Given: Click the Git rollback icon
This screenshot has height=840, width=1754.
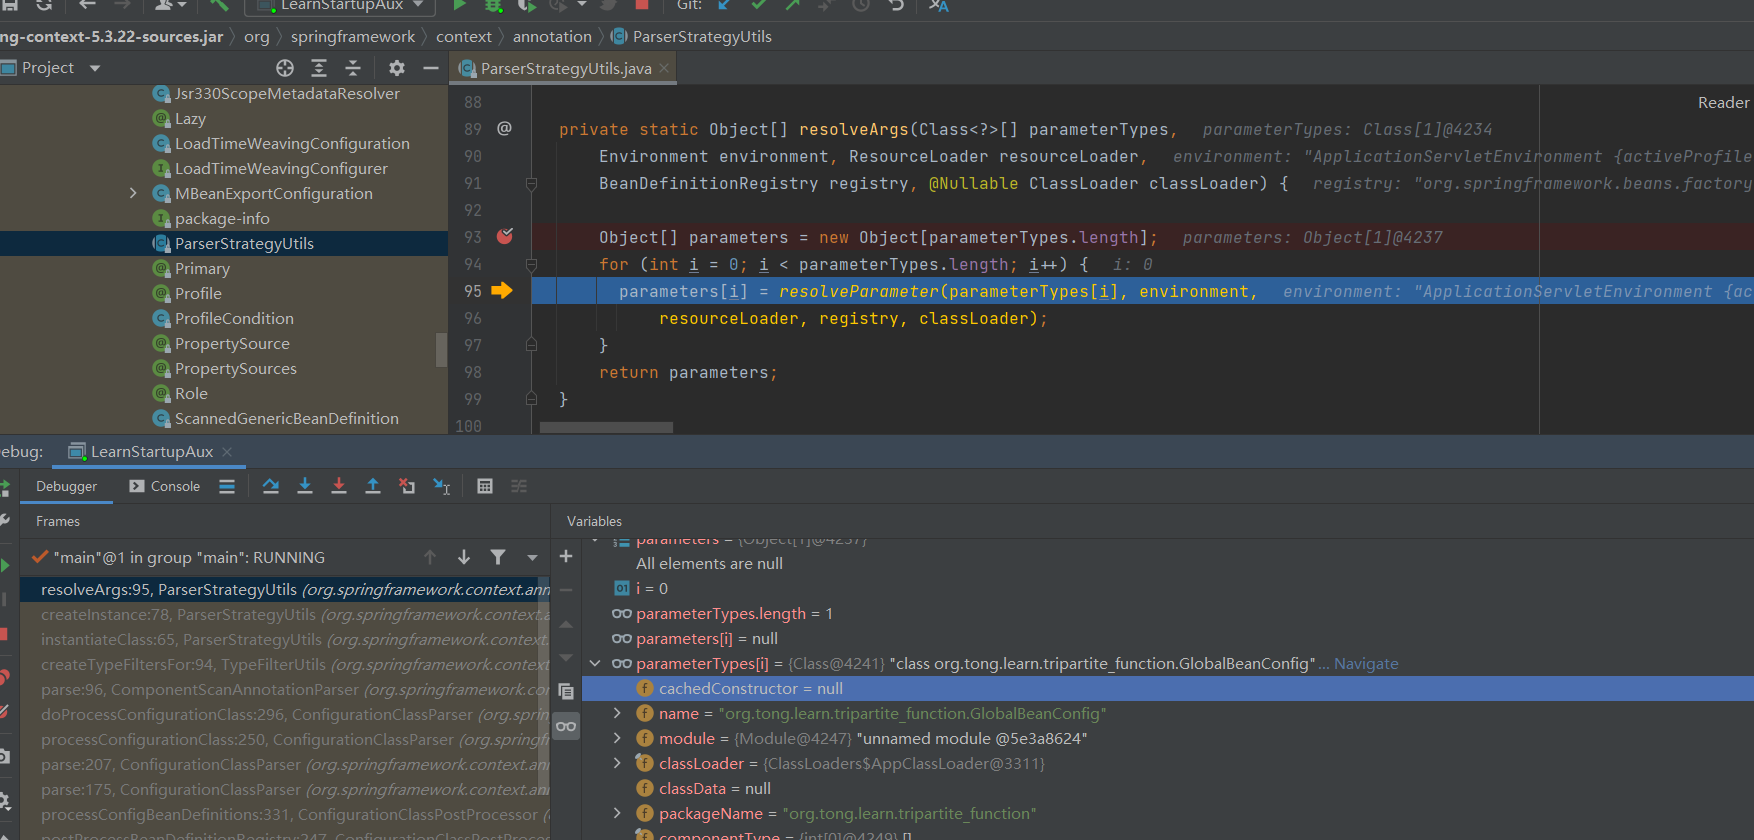Looking at the screenshot, I should pos(896,5).
